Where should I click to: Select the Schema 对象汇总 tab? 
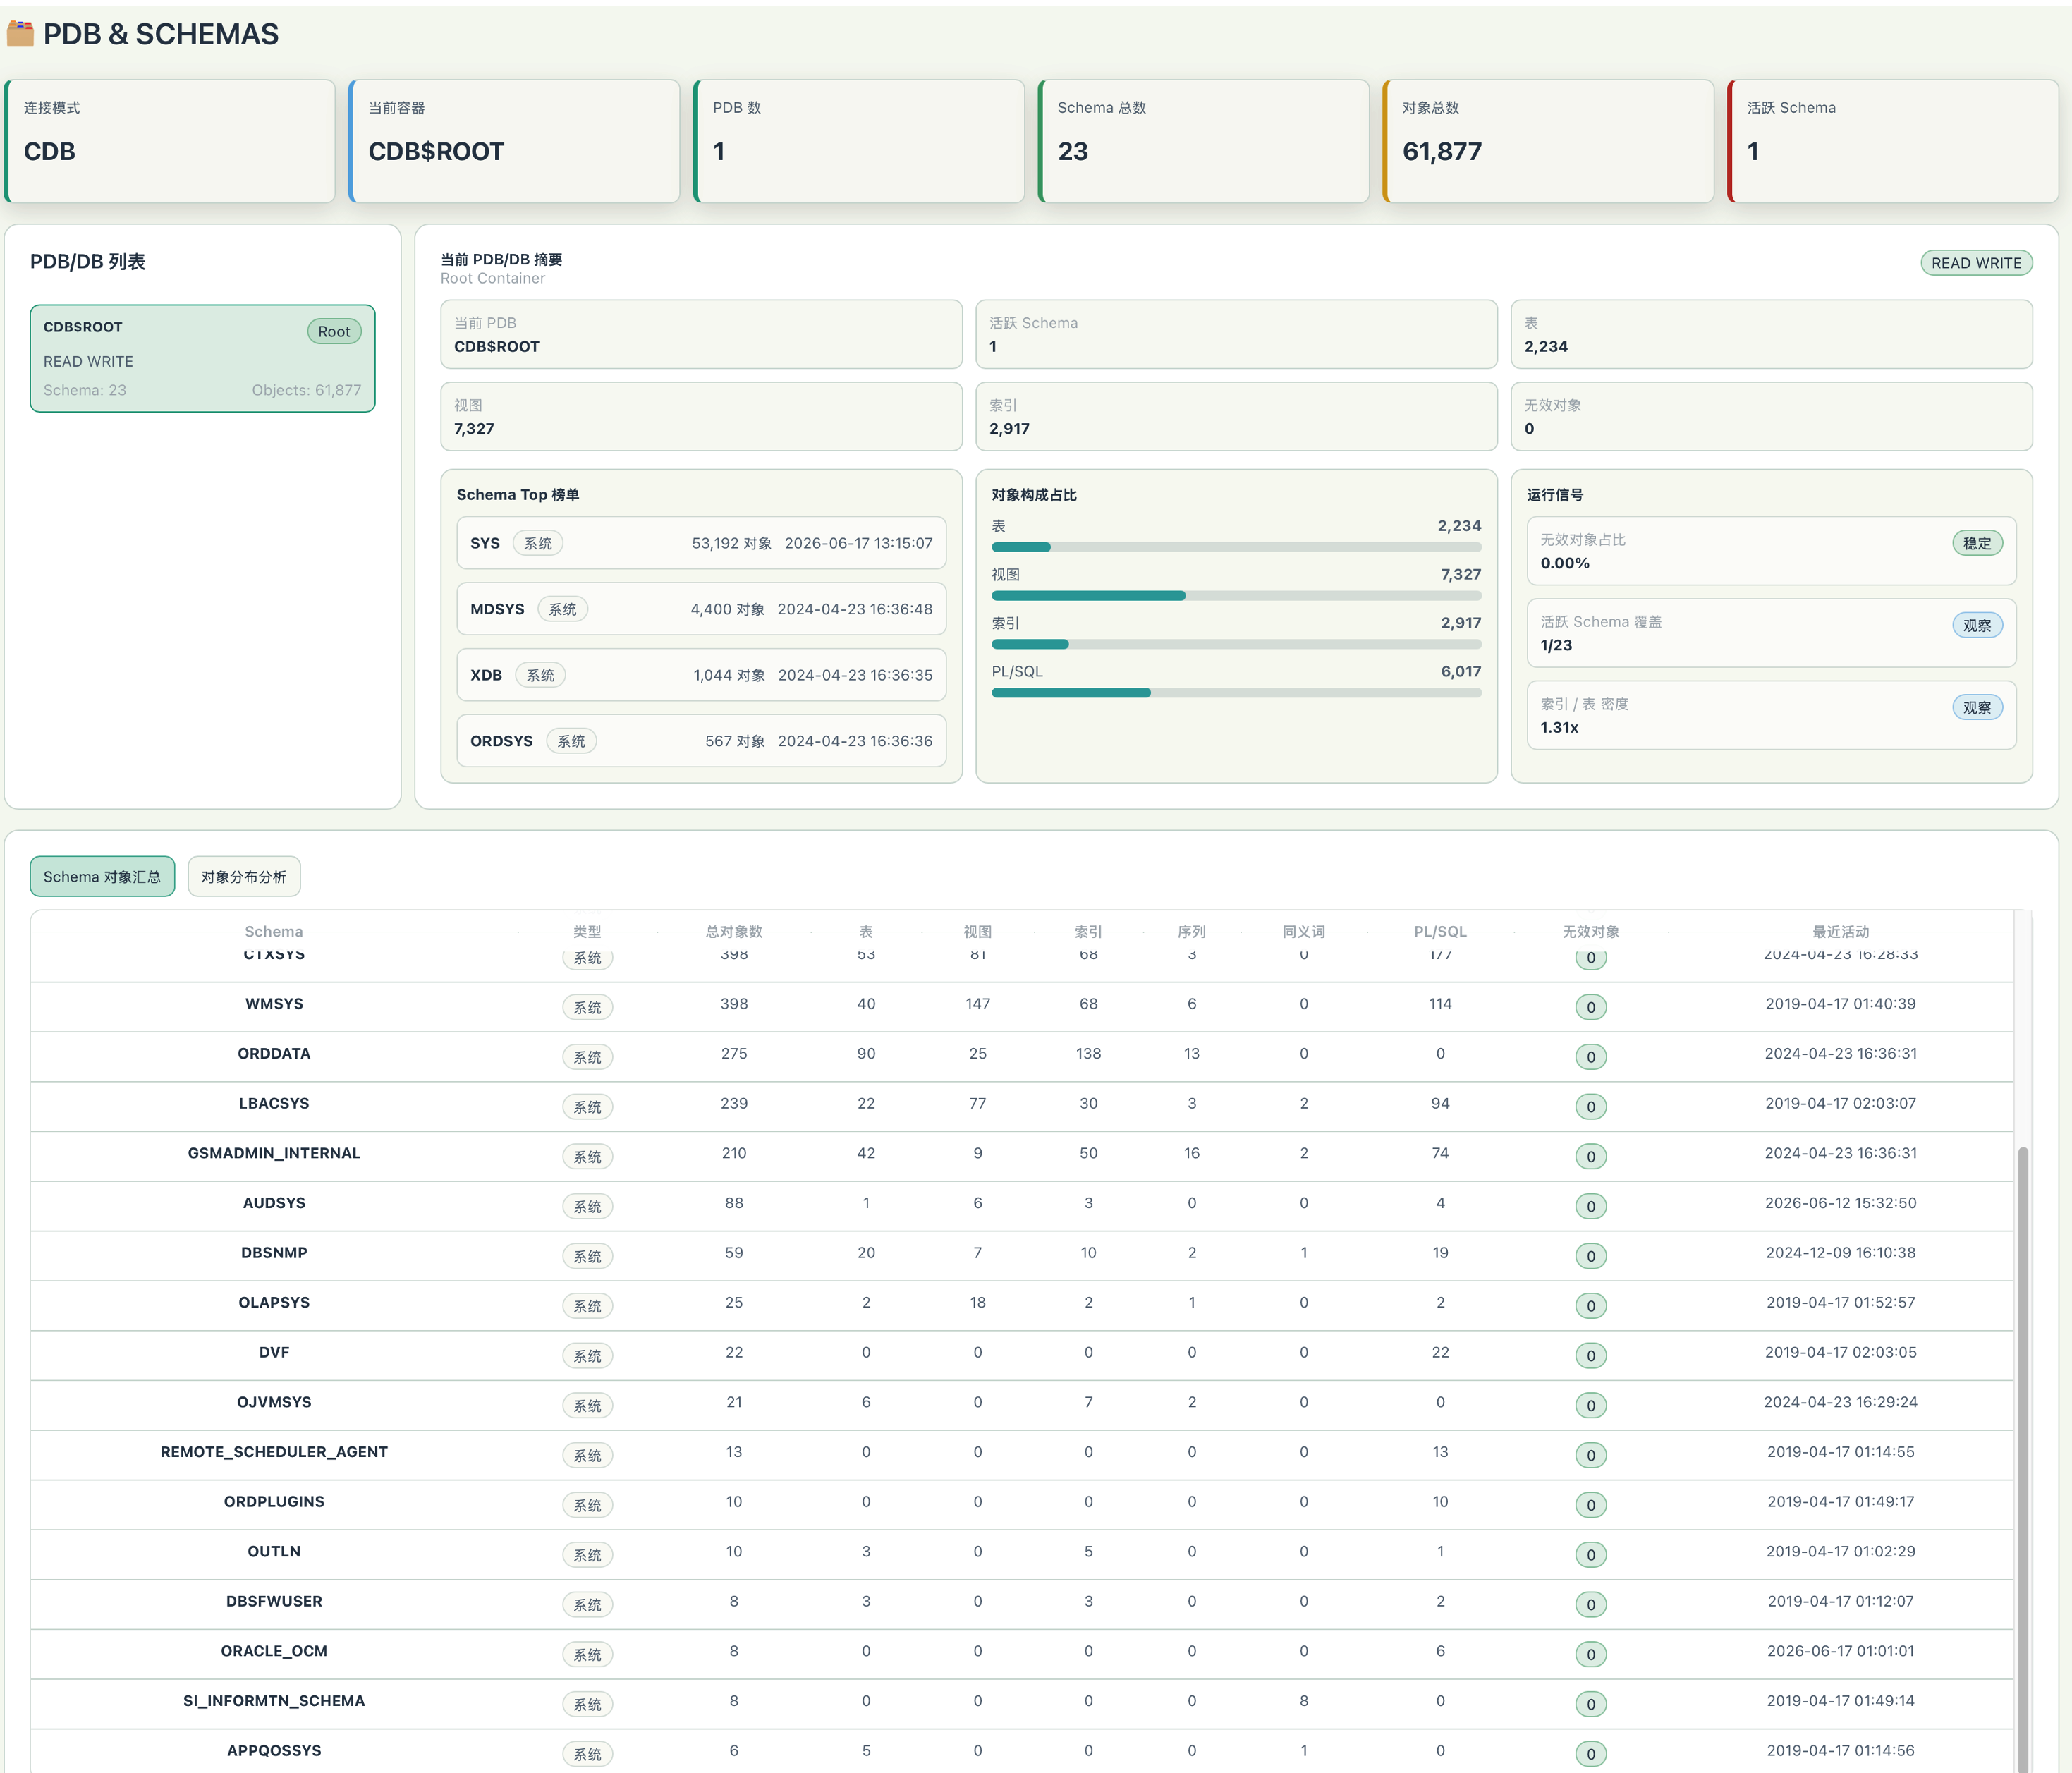click(x=102, y=876)
